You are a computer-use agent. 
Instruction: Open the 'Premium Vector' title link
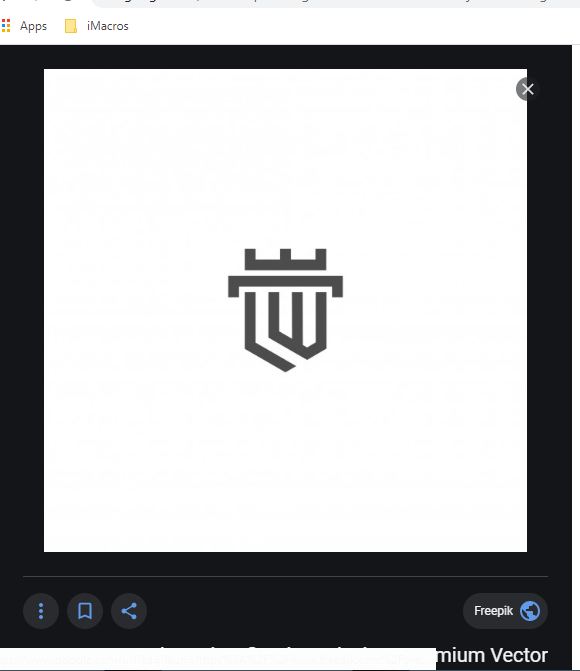point(492,655)
